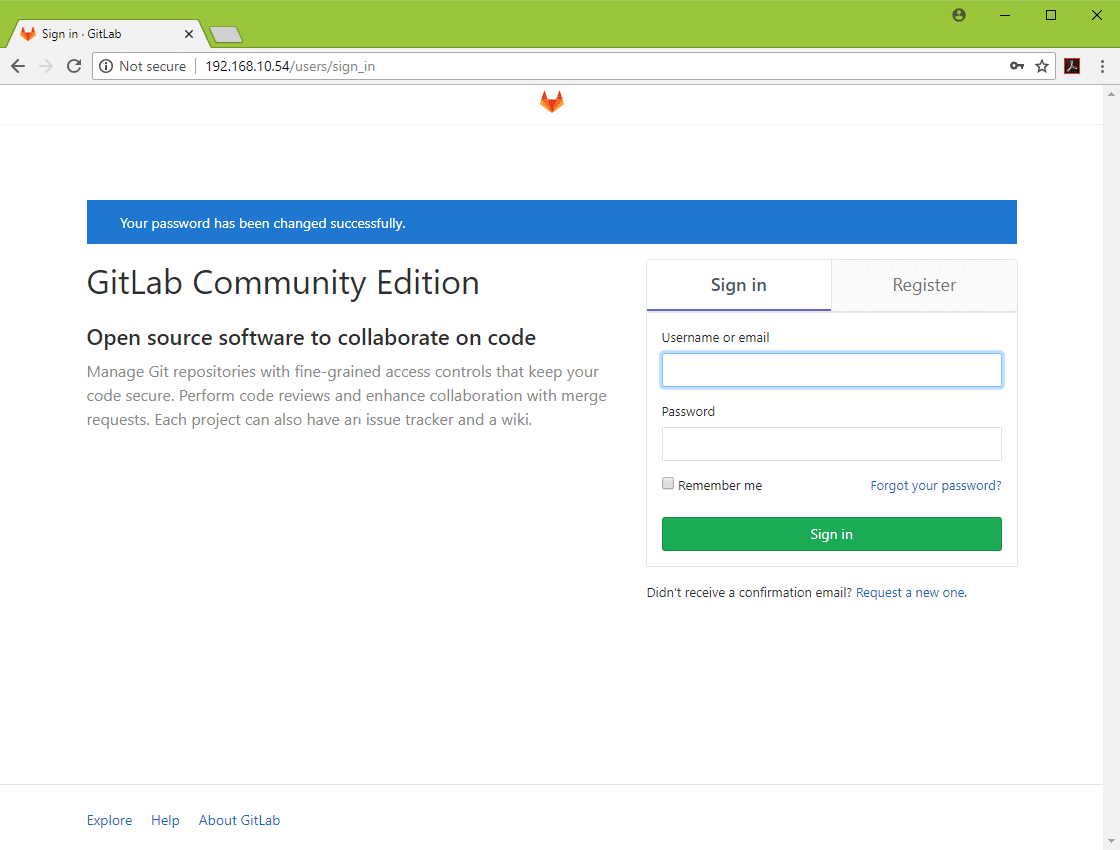
Task: Click the password changed successfully message
Action: (x=262, y=224)
